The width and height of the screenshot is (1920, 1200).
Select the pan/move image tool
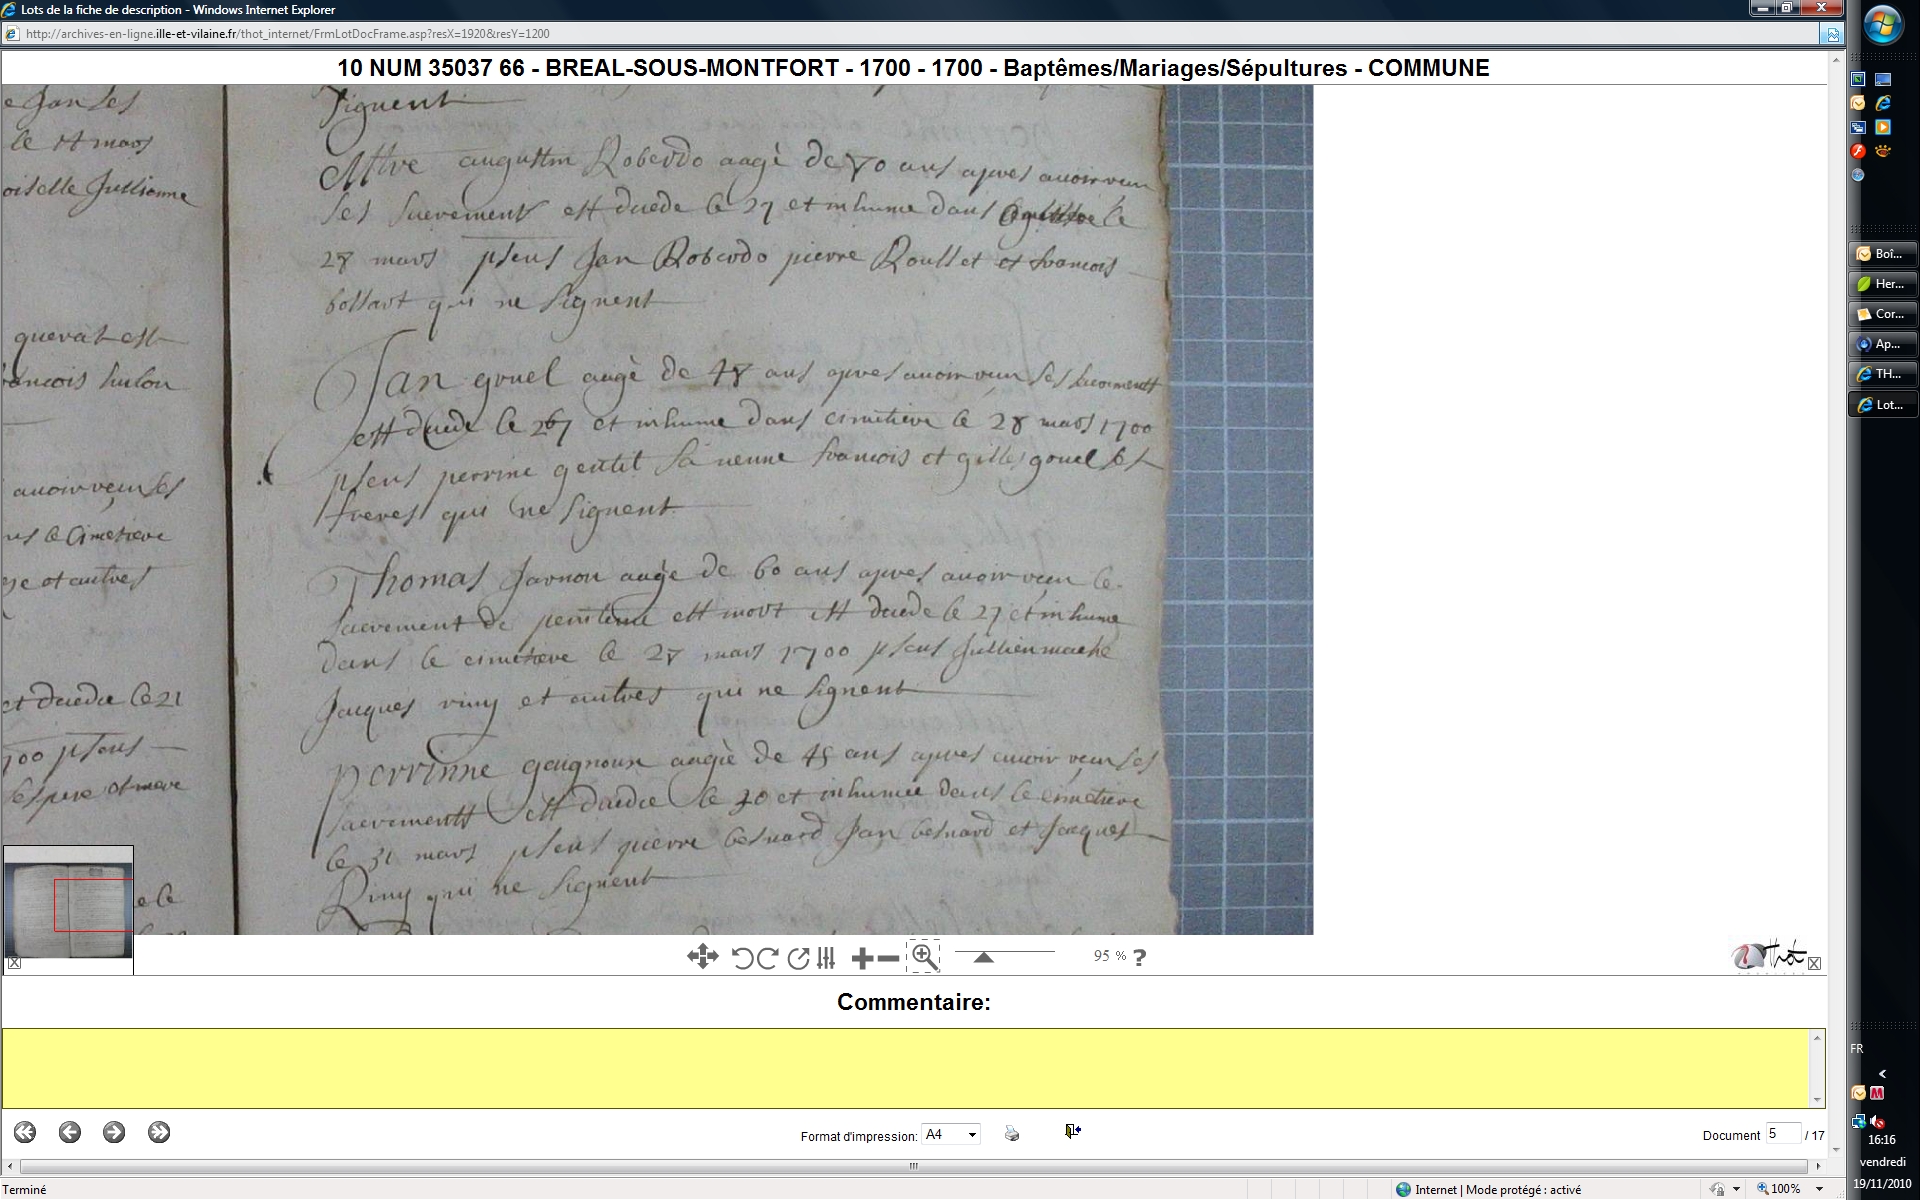(702, 957)
